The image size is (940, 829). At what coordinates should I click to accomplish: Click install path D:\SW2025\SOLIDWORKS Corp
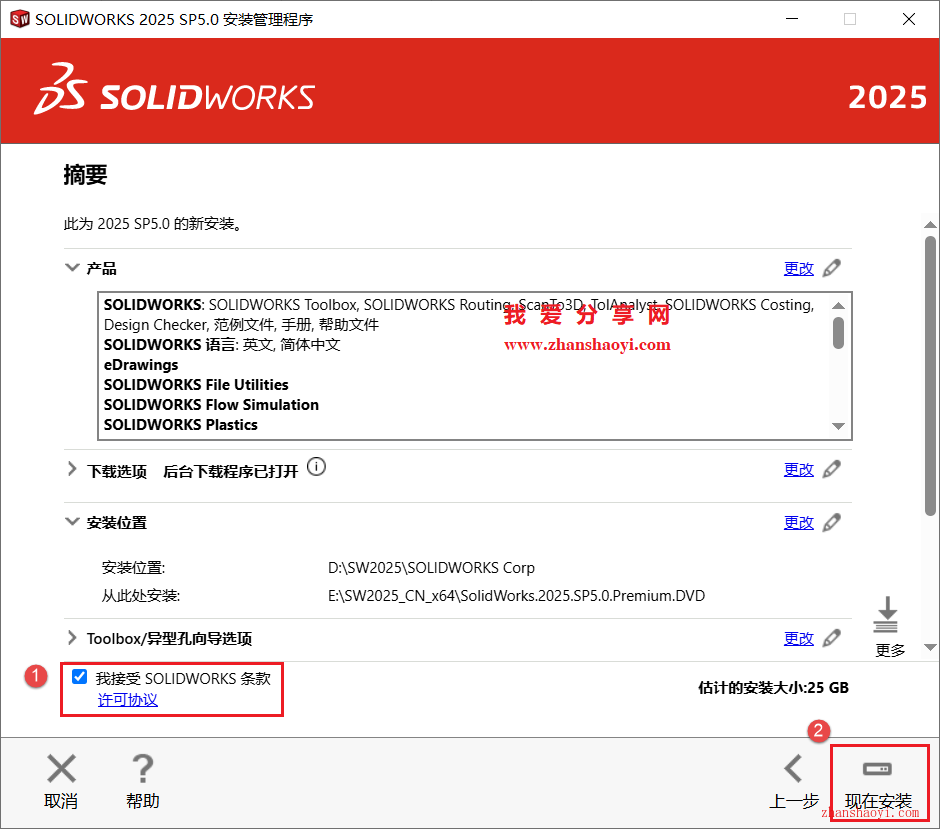tap(431, 568)
